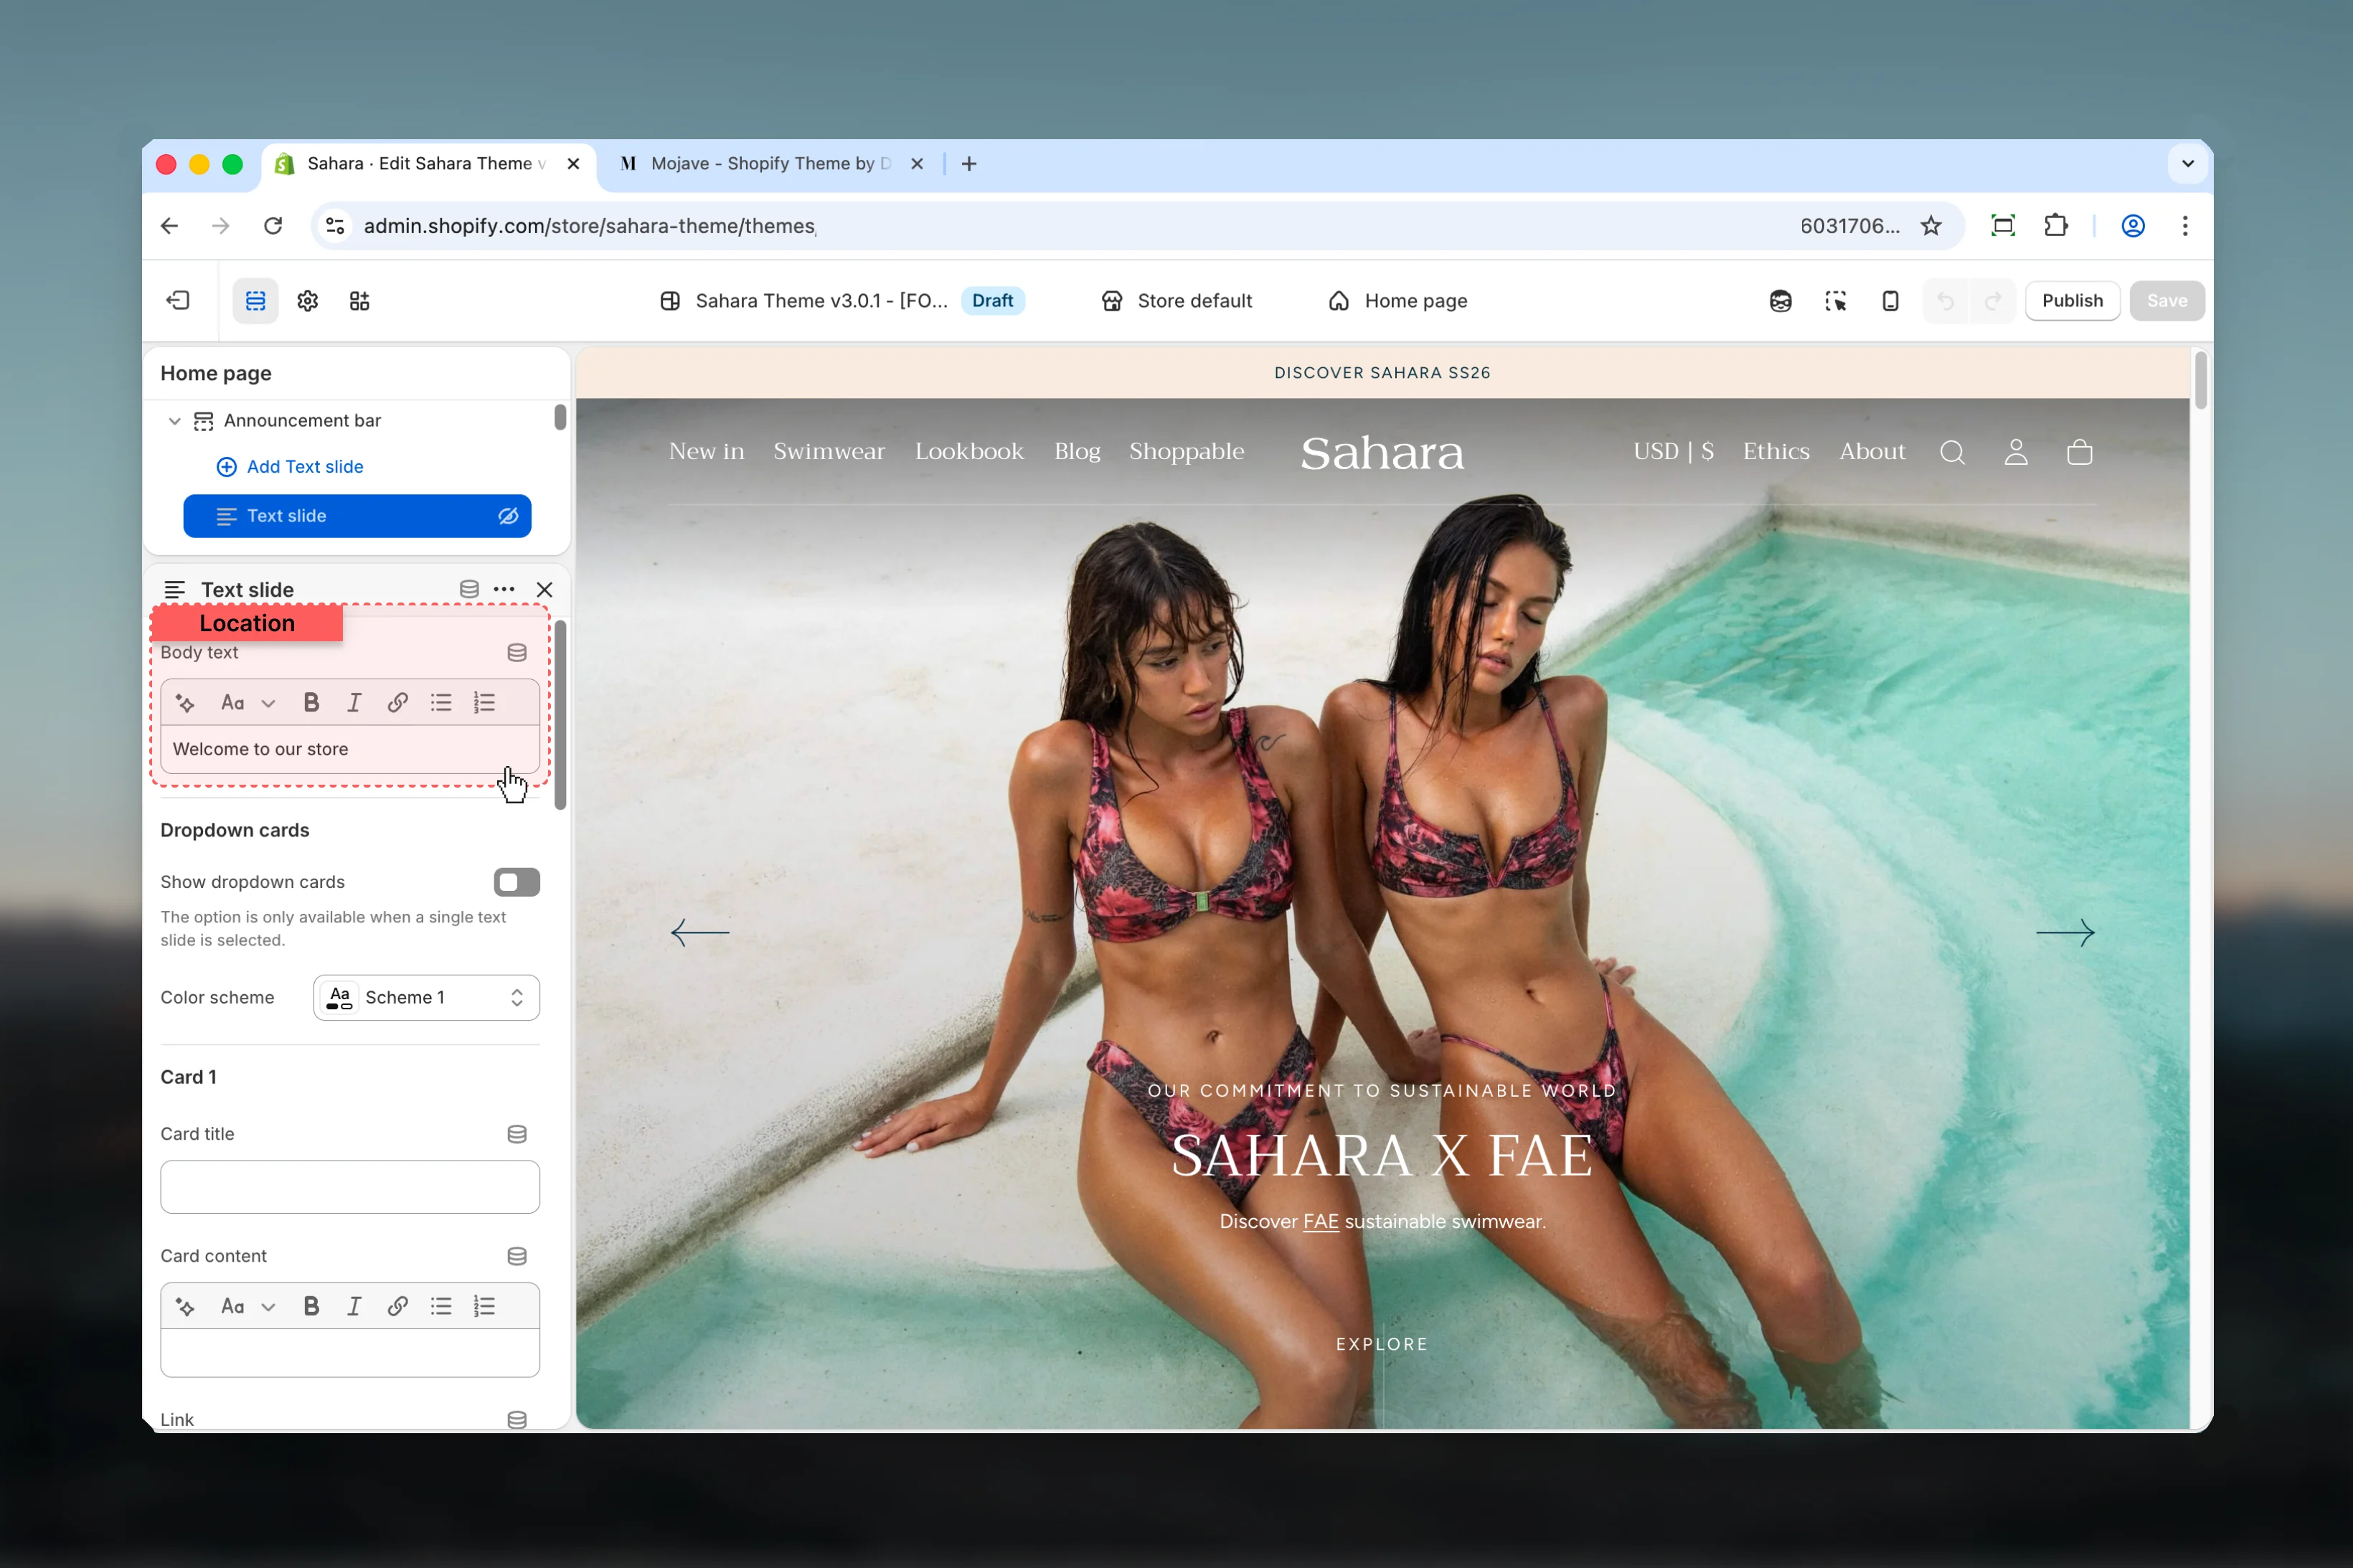Bookmark this page with star icon
Image resolution: width=2353 pixels, height=1568 pixels.
[x=1931, y=226]
